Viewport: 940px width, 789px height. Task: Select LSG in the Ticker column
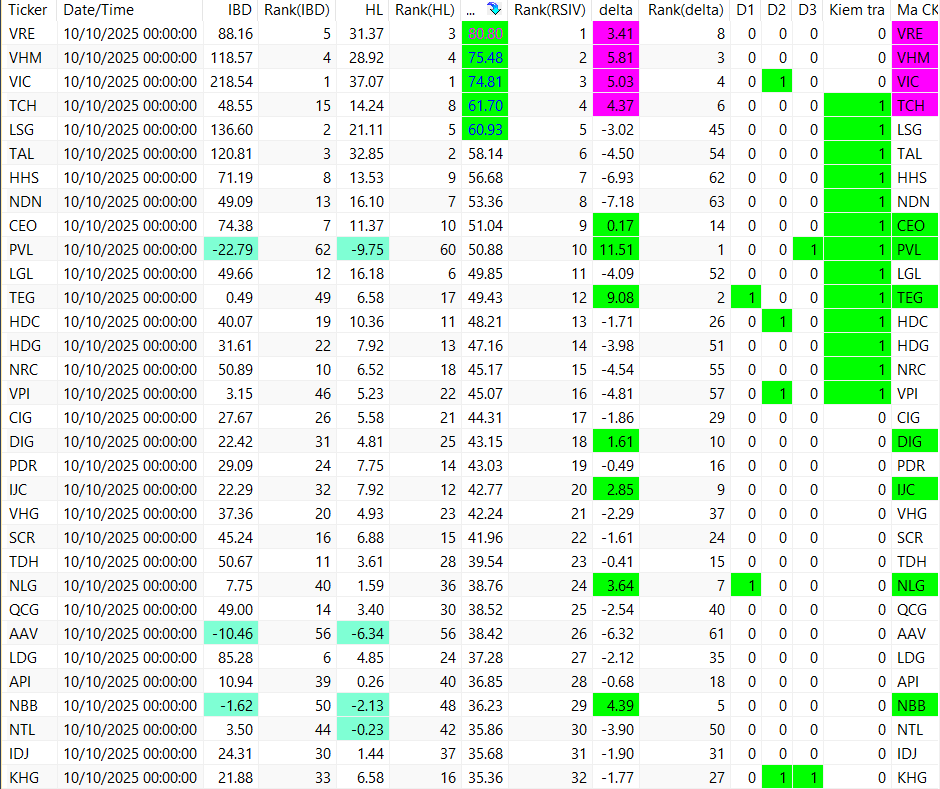click(22, 130)
